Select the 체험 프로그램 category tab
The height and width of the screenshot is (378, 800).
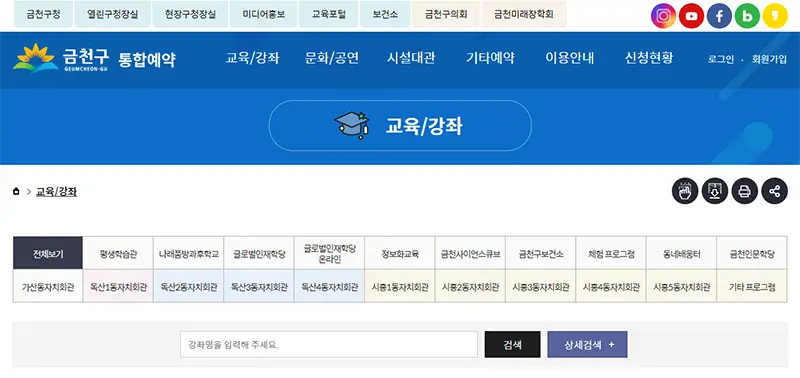click(x=611, y=253)
